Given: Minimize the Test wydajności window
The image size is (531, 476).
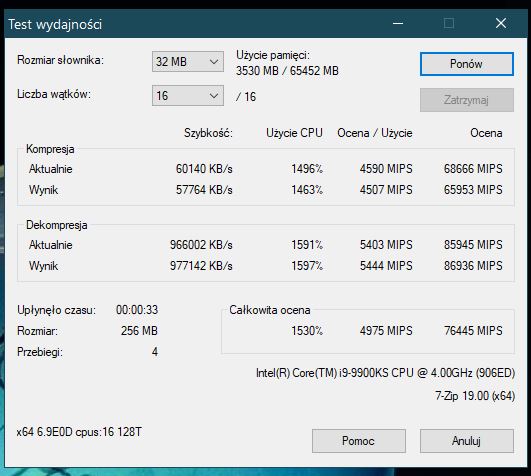Looking at the screenshot, I should [x=398, y=23].
